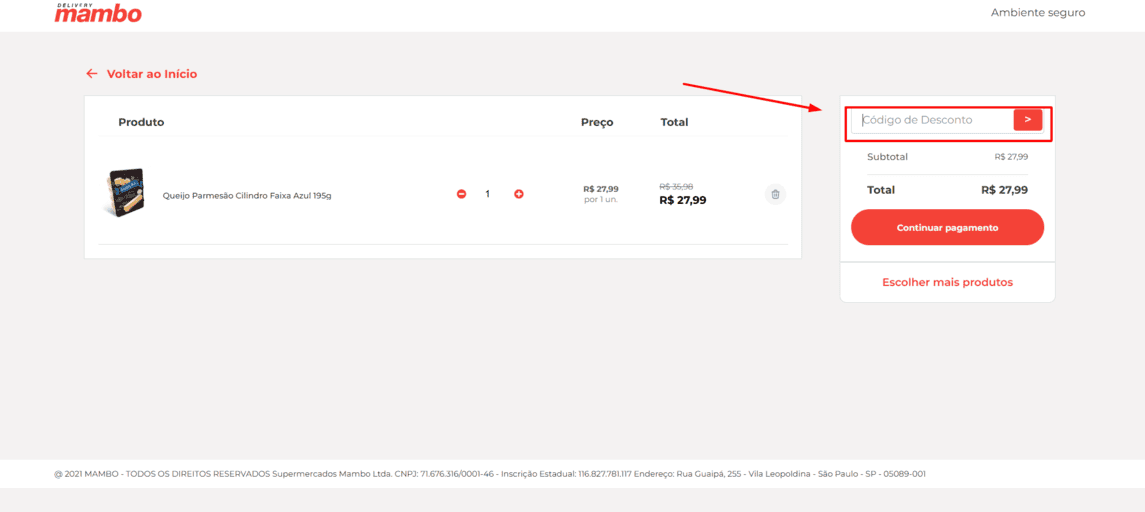Click Continuar pagamento button

point(947,227)
